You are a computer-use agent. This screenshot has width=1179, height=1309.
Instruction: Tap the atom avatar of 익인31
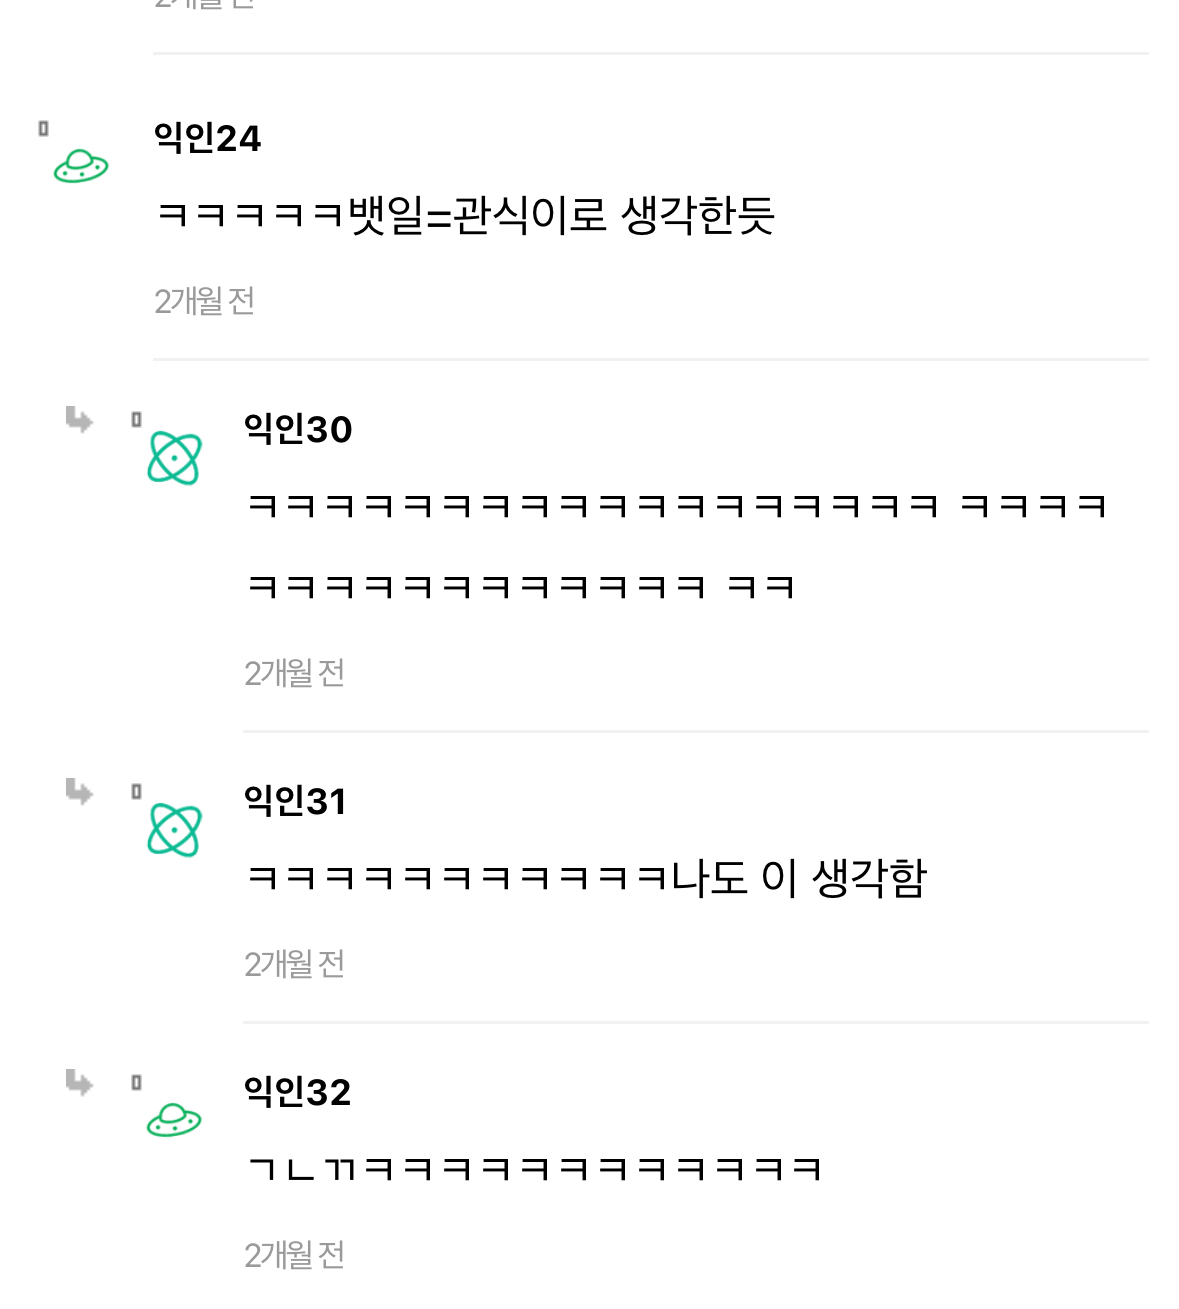(x=175, y=830)
